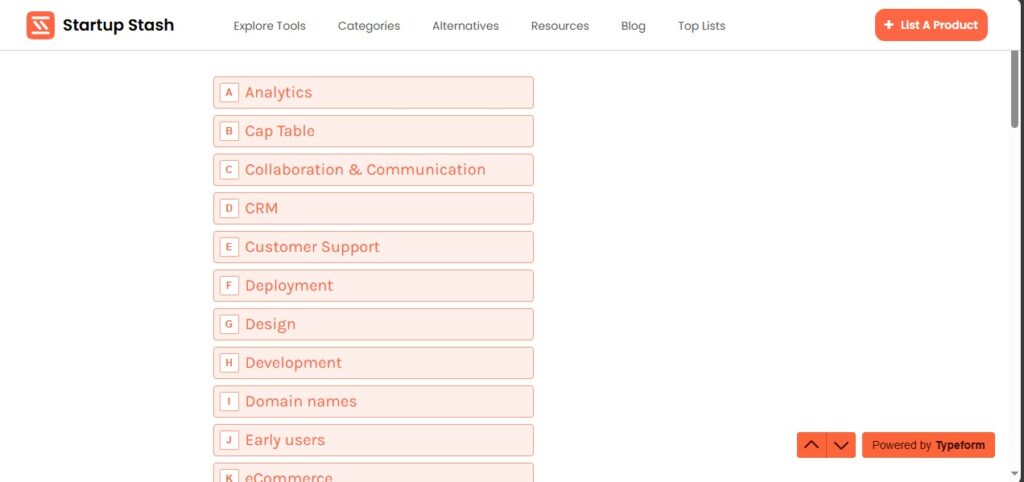Pick the Deployment option
This screenshot has width=1024, height=482.
pos(373,285)
